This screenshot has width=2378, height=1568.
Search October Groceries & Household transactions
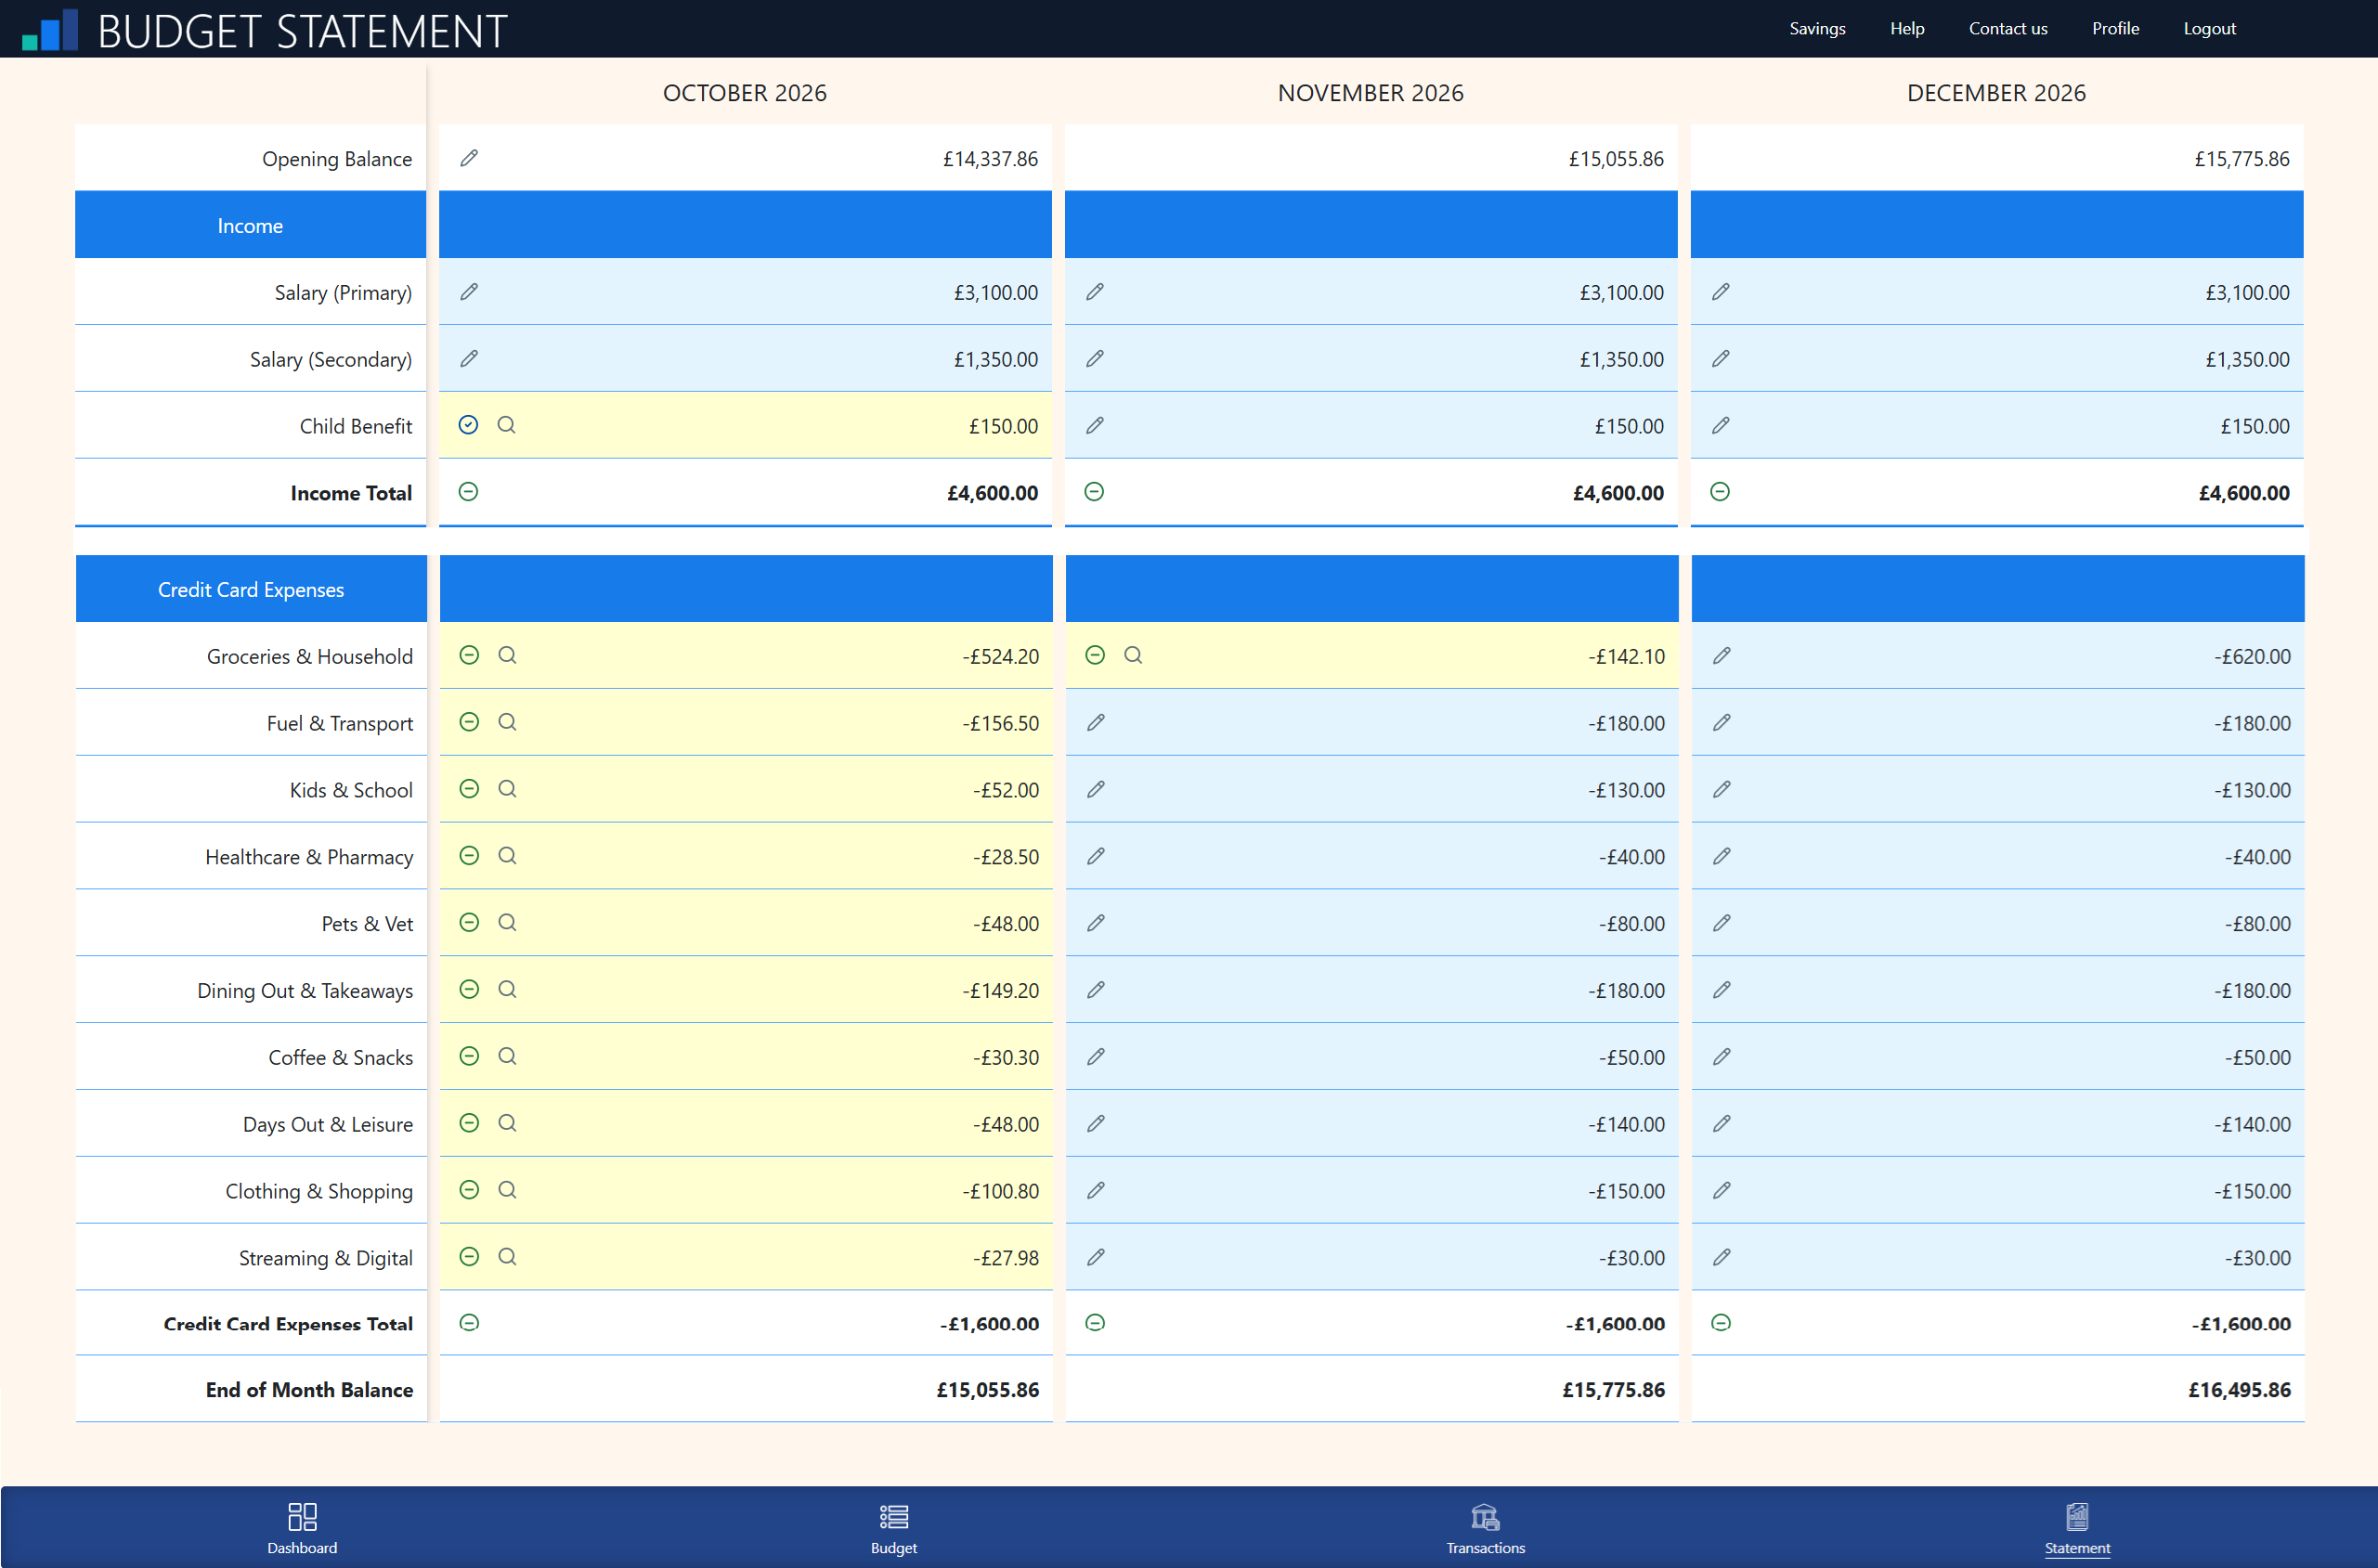[x=507, y=655]
